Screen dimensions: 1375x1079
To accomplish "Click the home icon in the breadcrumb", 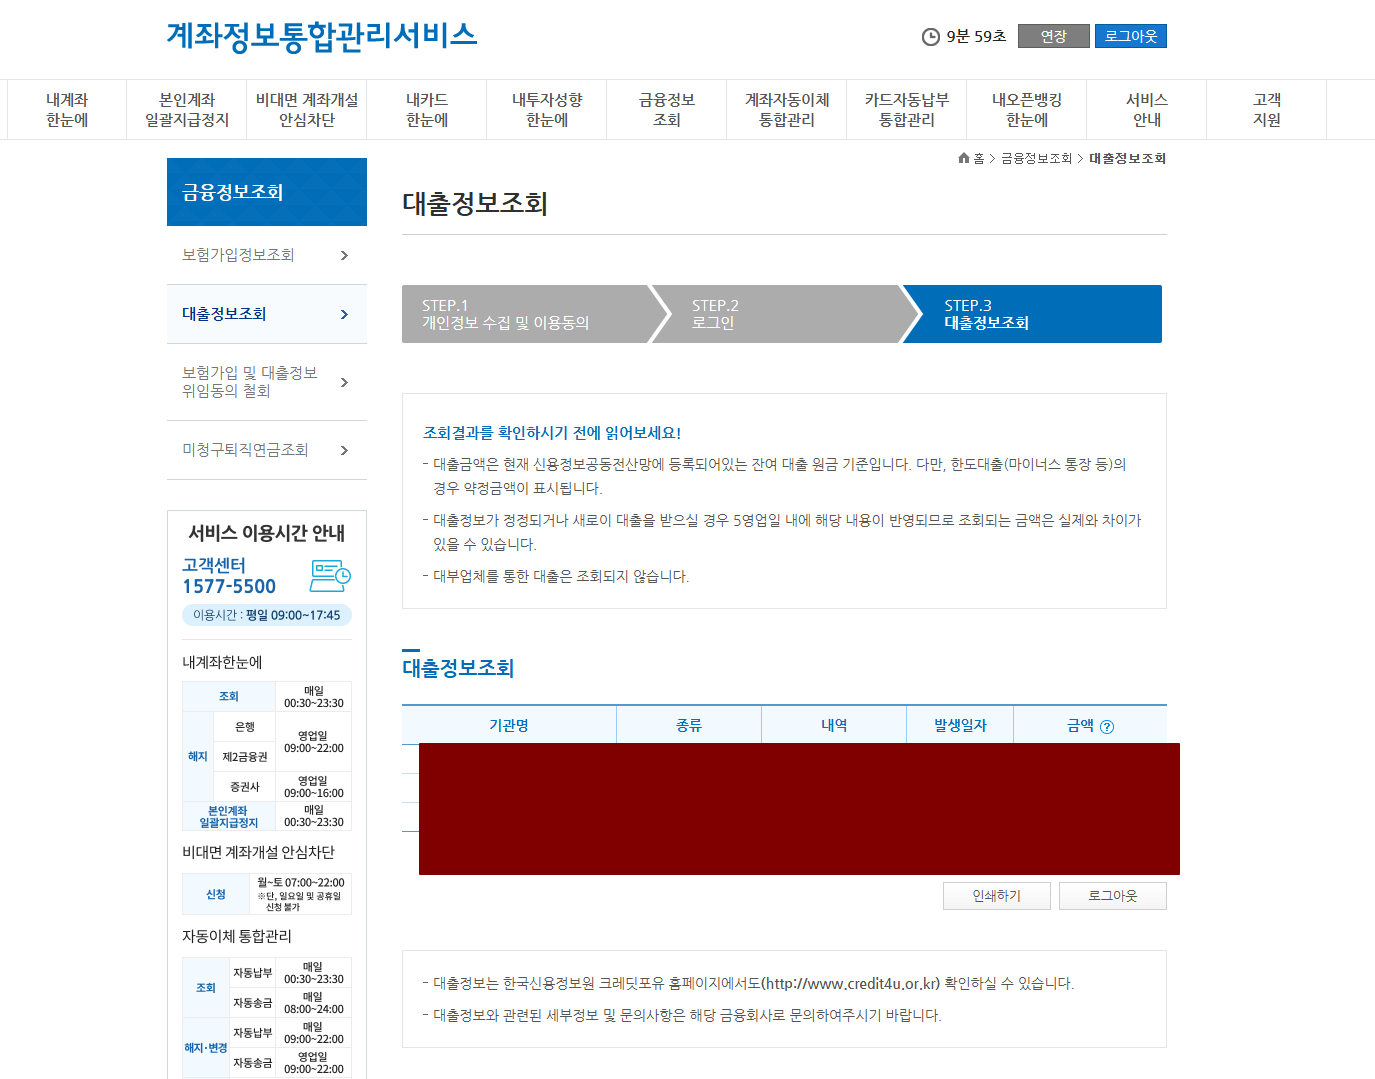I will [962, 158].
